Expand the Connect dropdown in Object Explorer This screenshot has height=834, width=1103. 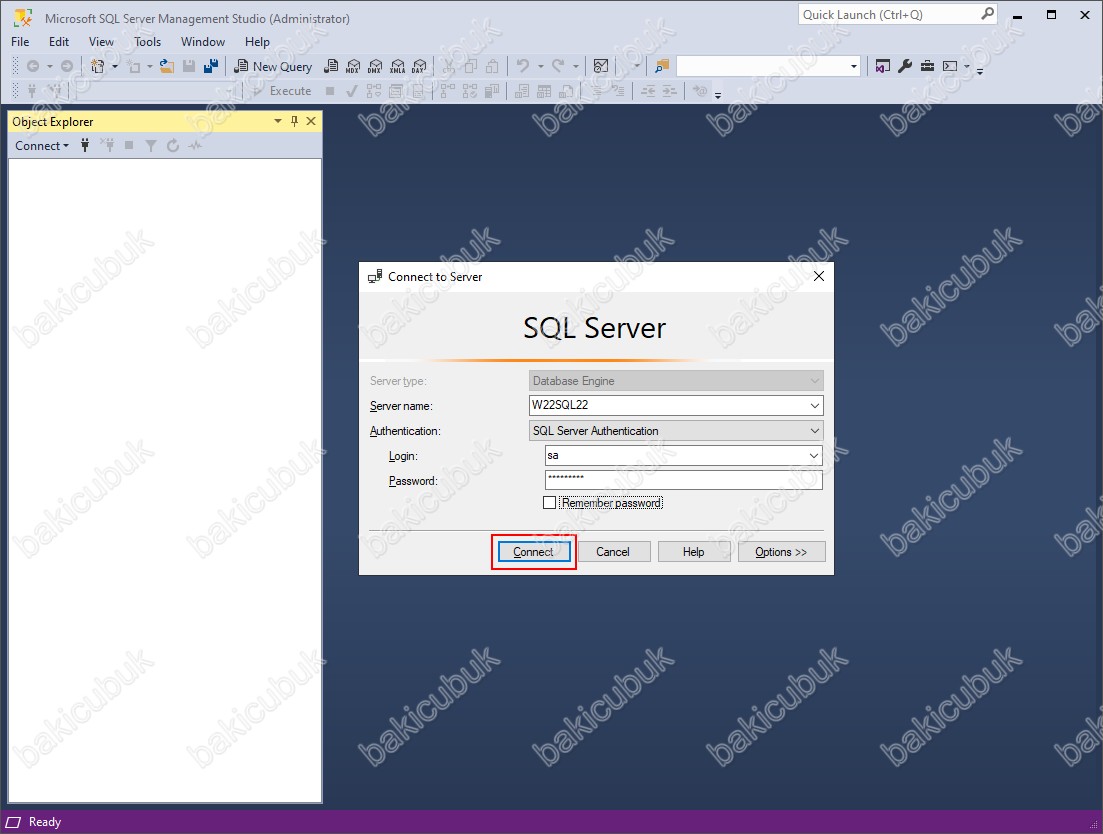42,146
